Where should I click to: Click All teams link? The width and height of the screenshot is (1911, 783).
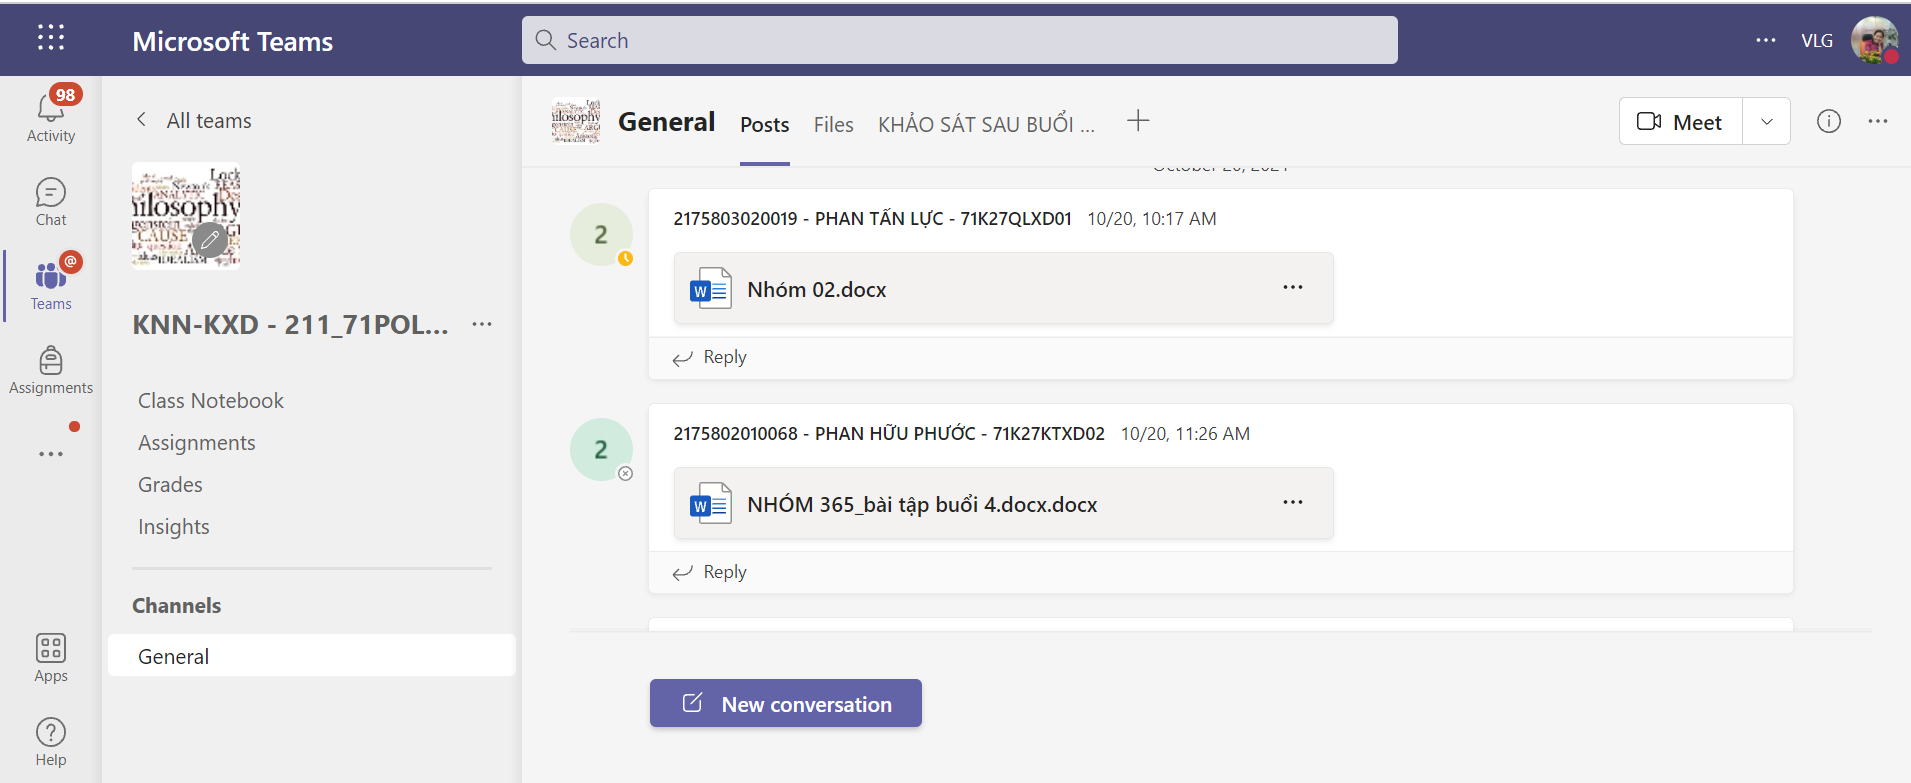(209, 121)
